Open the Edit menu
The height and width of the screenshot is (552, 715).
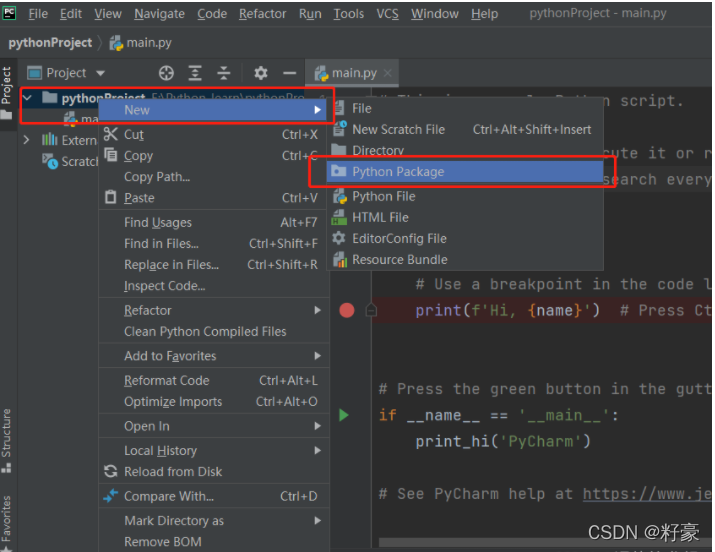click(71, 14)
